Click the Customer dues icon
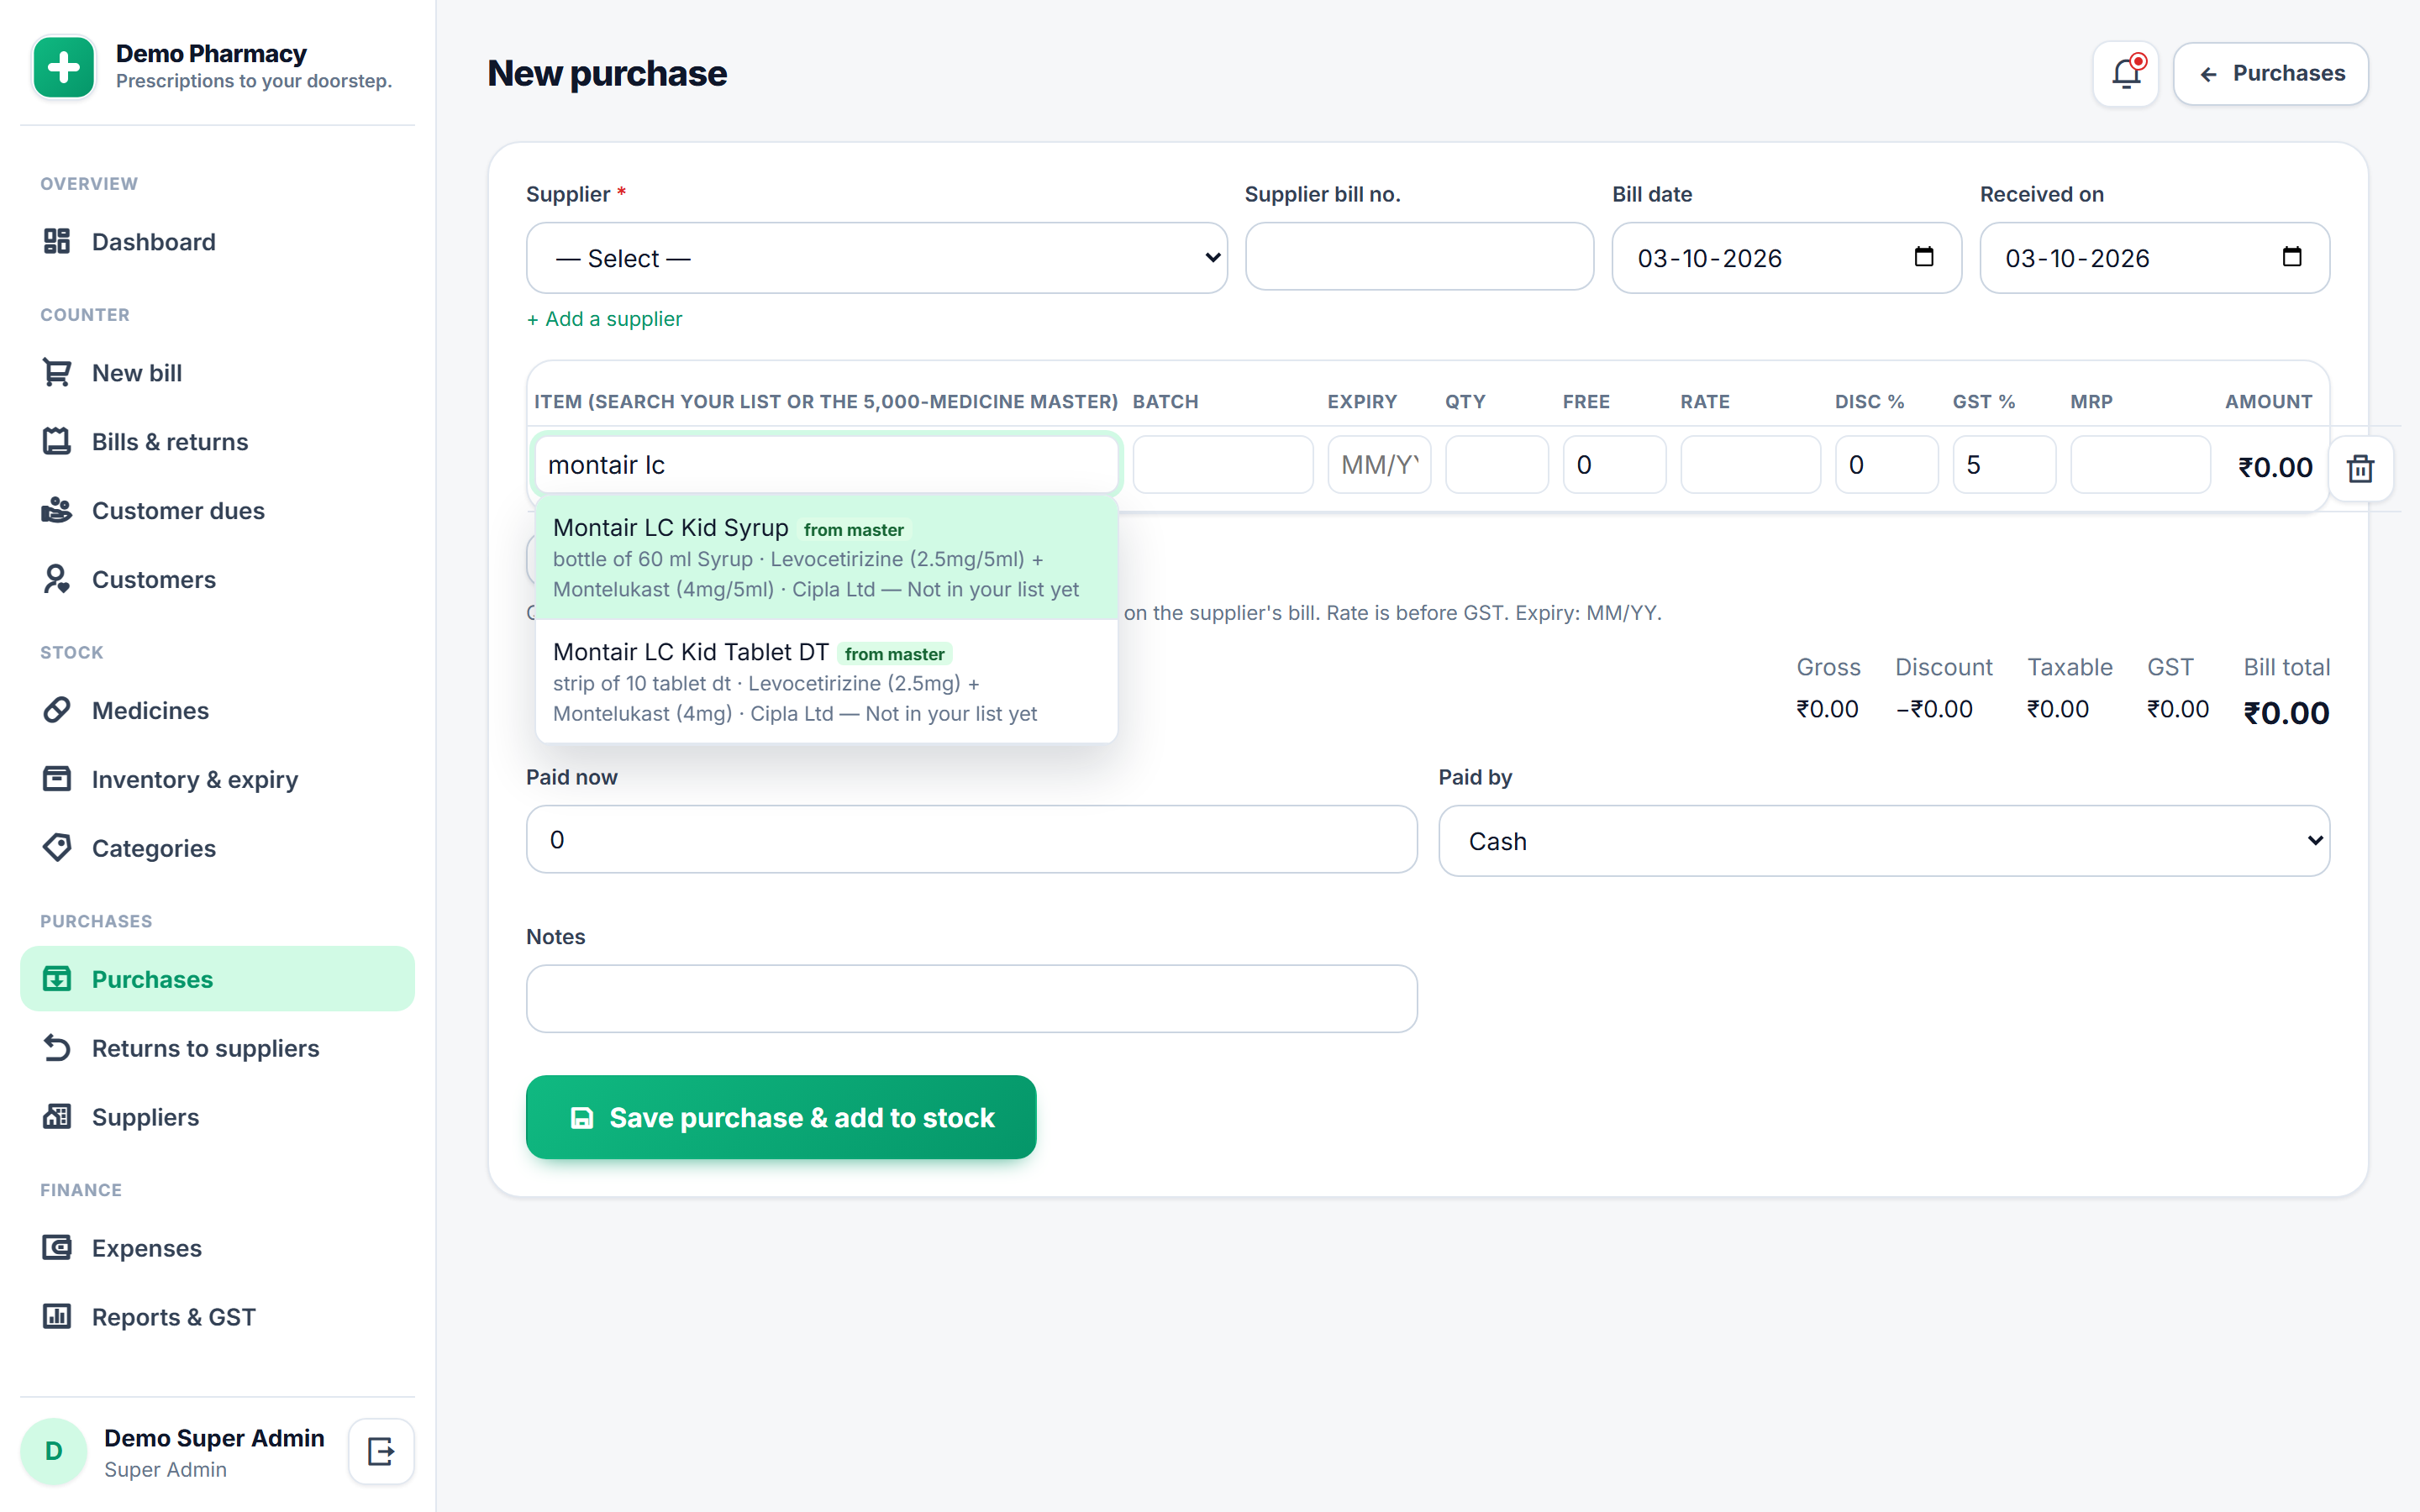 click(x=57, y=510)
